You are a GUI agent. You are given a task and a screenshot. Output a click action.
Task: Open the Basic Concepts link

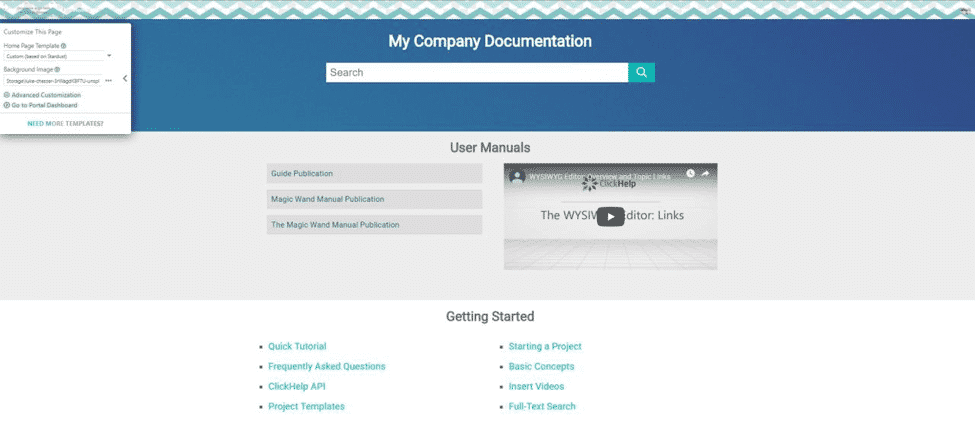pyautogui.click(x=541, y=366)
